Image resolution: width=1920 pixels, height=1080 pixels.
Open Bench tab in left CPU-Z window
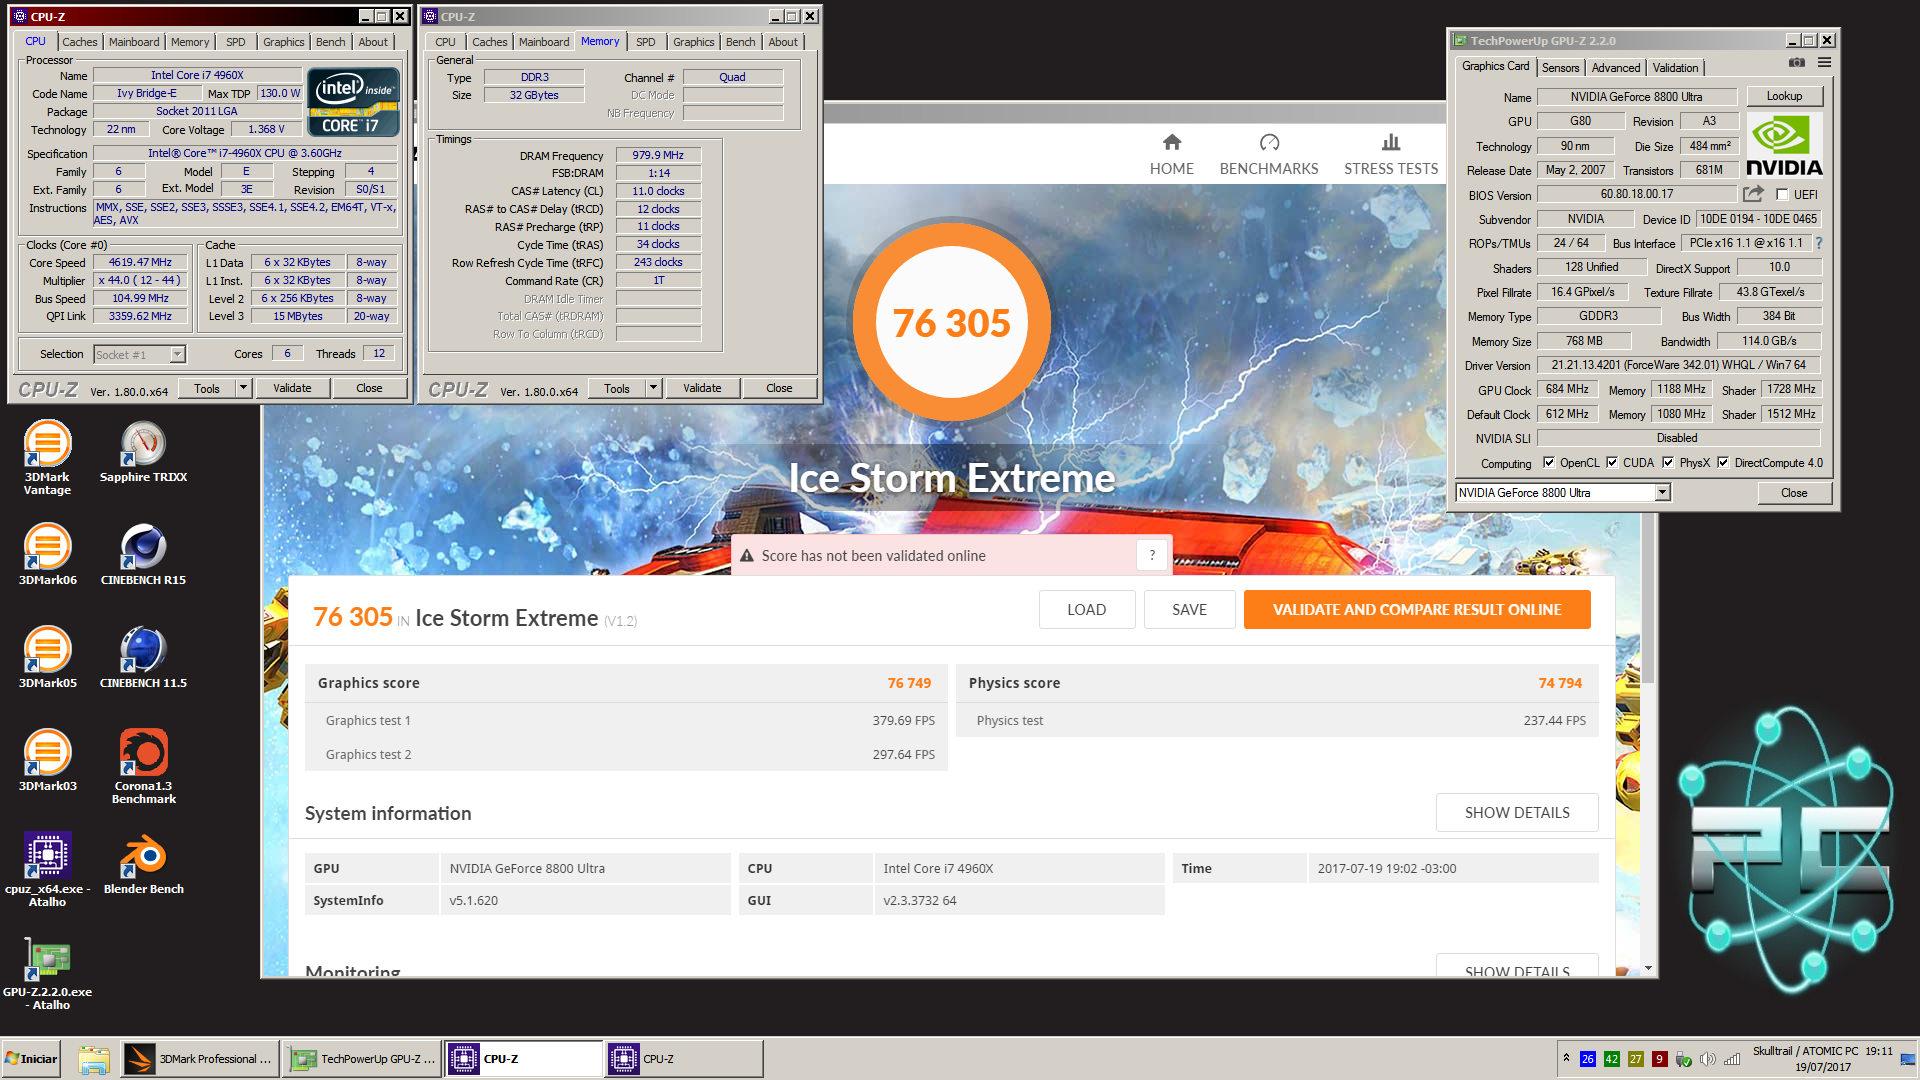(x=331, y=42)
